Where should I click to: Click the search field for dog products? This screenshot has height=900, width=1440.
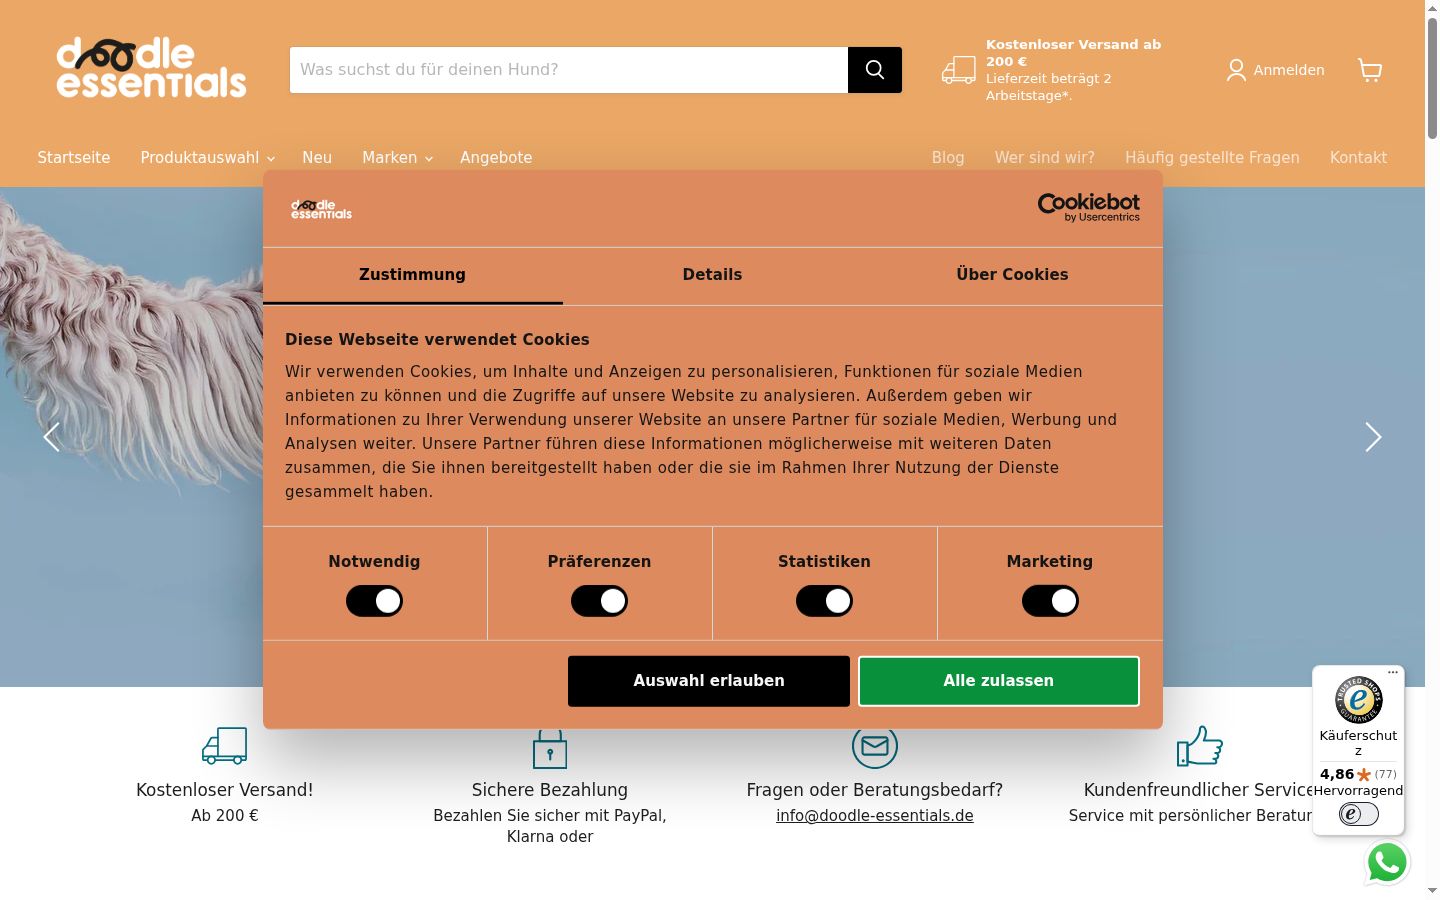569,70
